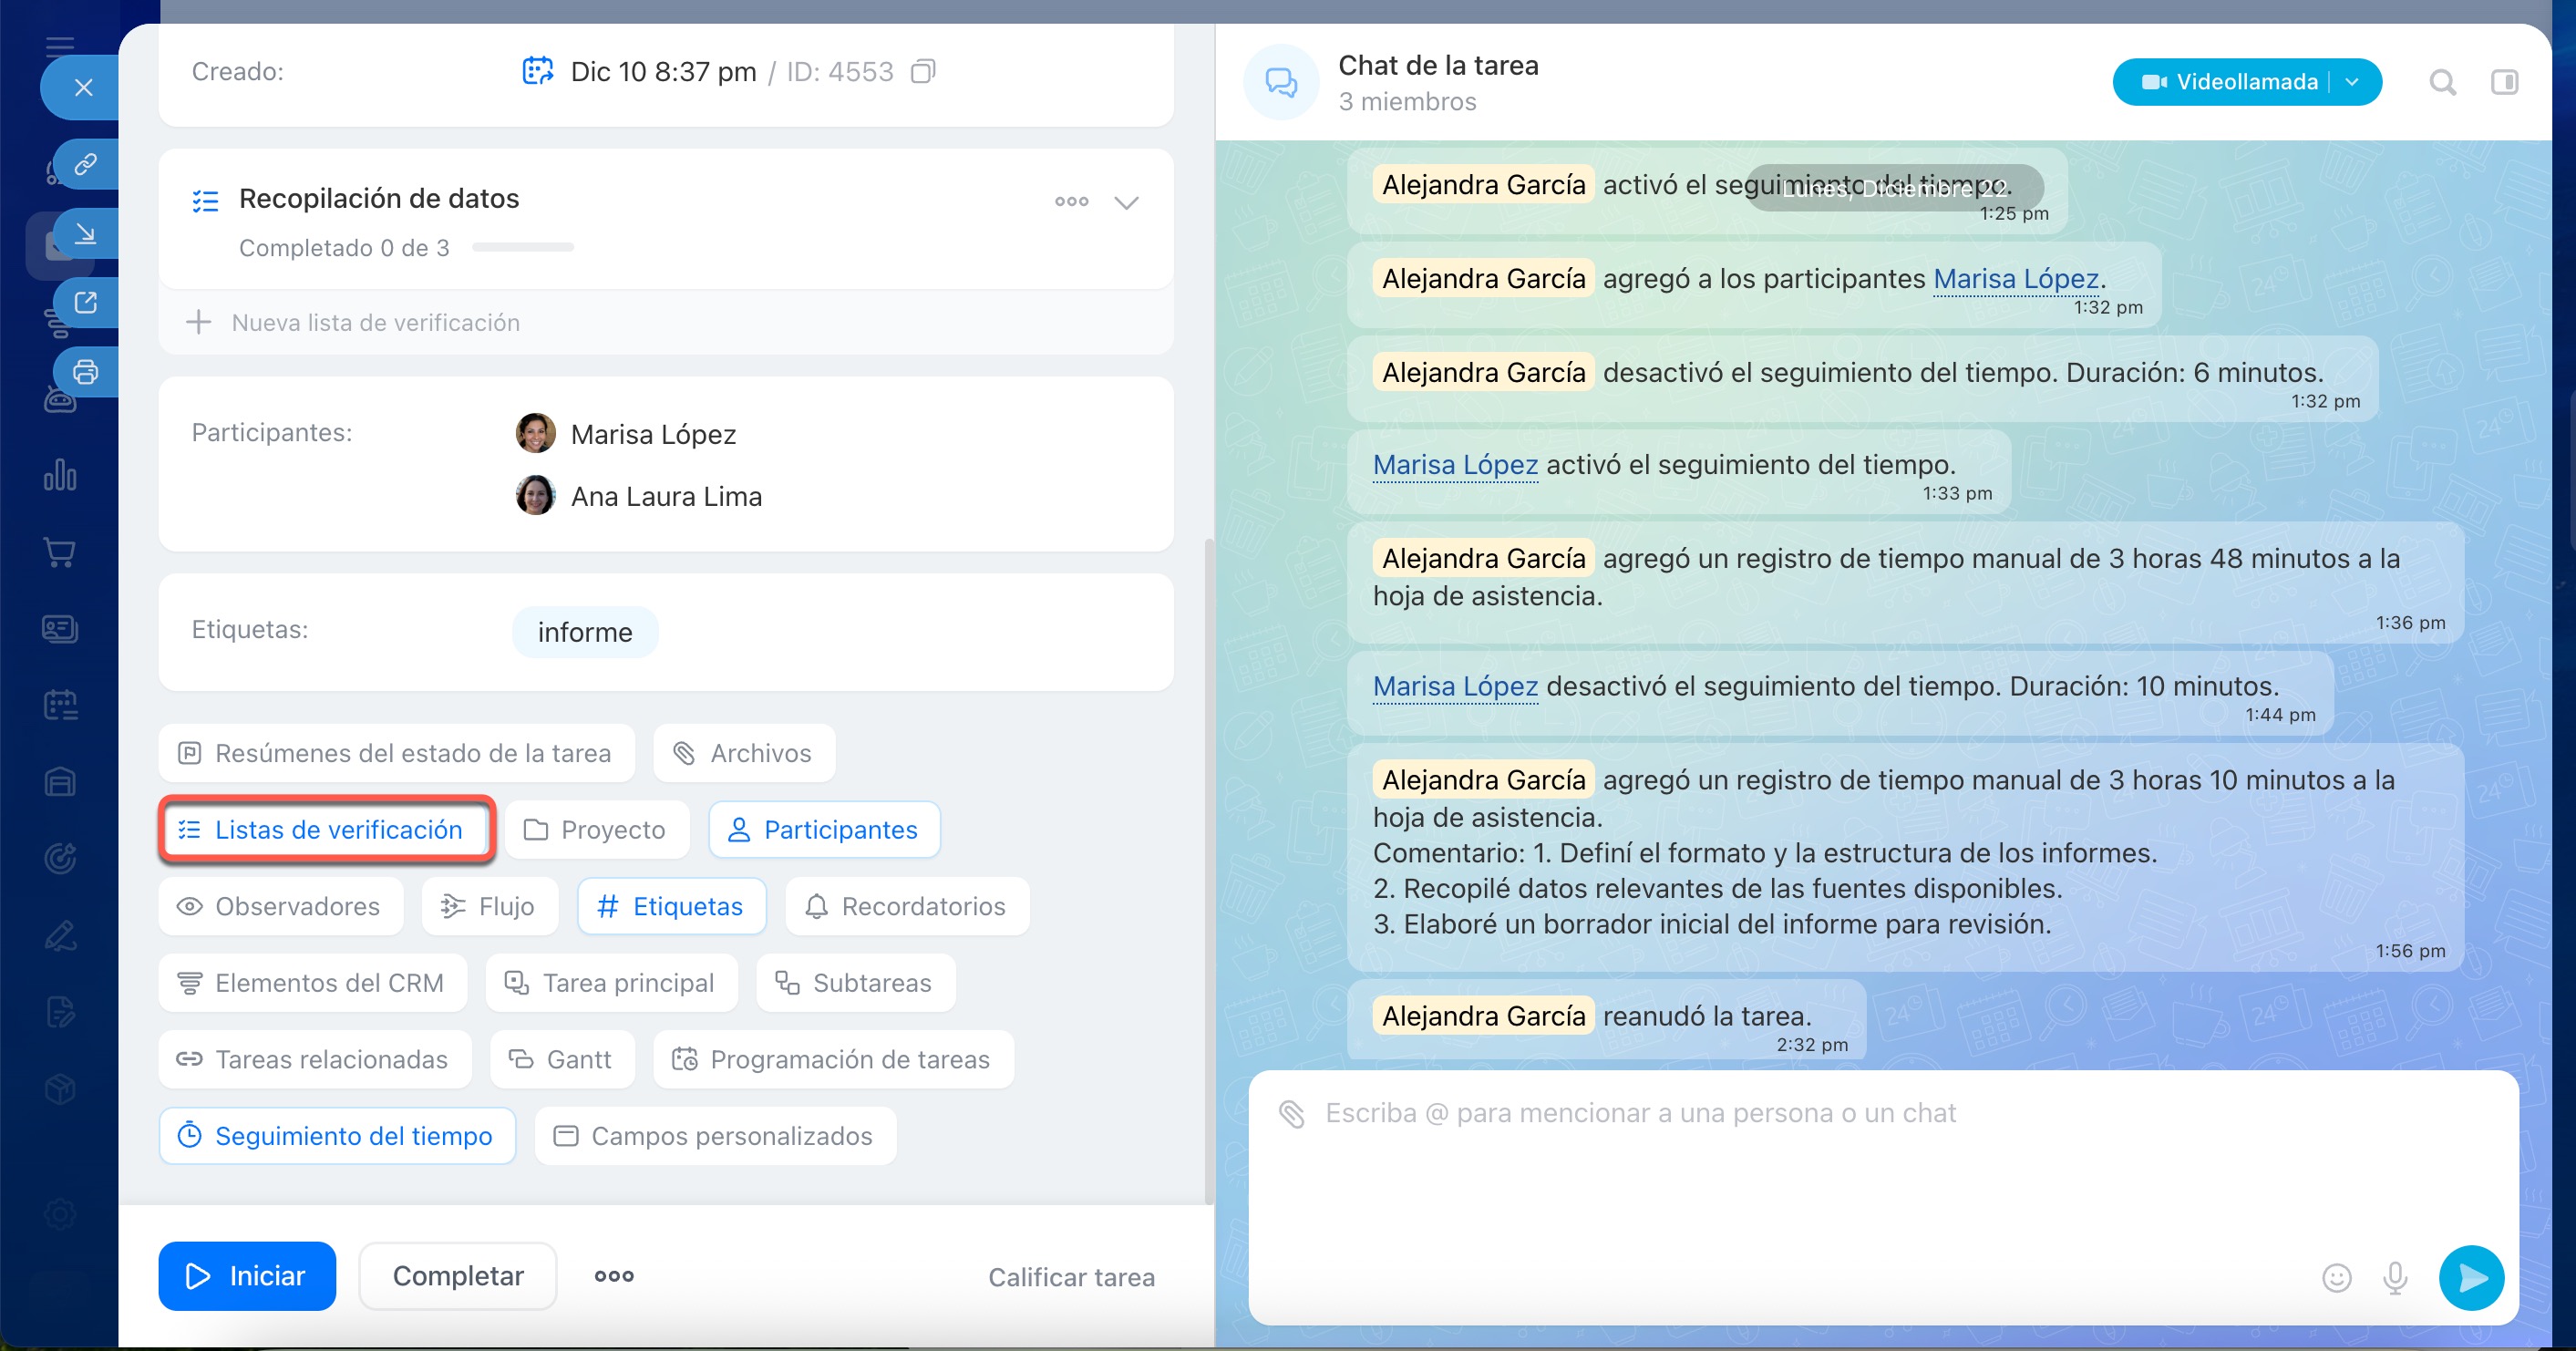Expand the Videollamada options dropdown arrow
Image resolution: width=2576 pixels, height=1351 pixels.
(x=2352, y=82)
